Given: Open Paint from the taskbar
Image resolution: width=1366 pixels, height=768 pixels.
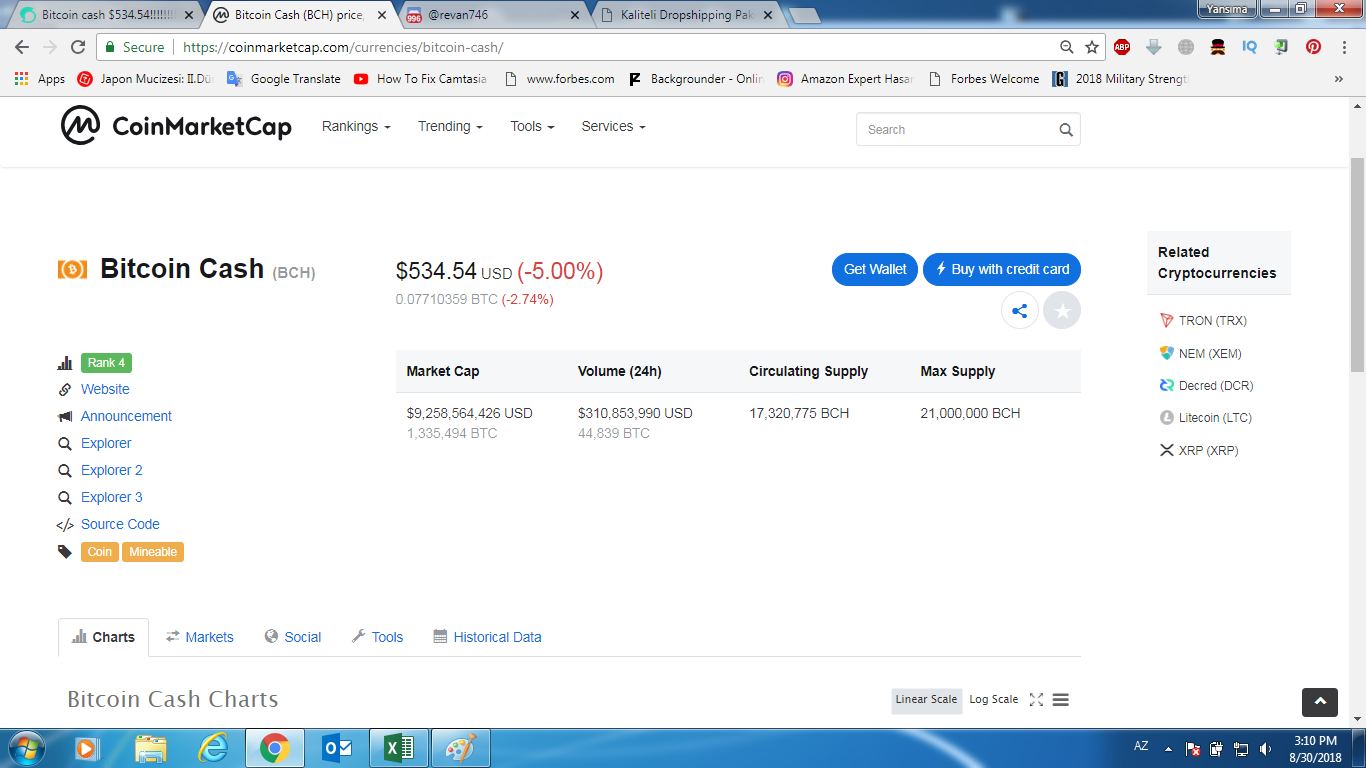Looking at the screenshot, I should click(x=461, y=748).
